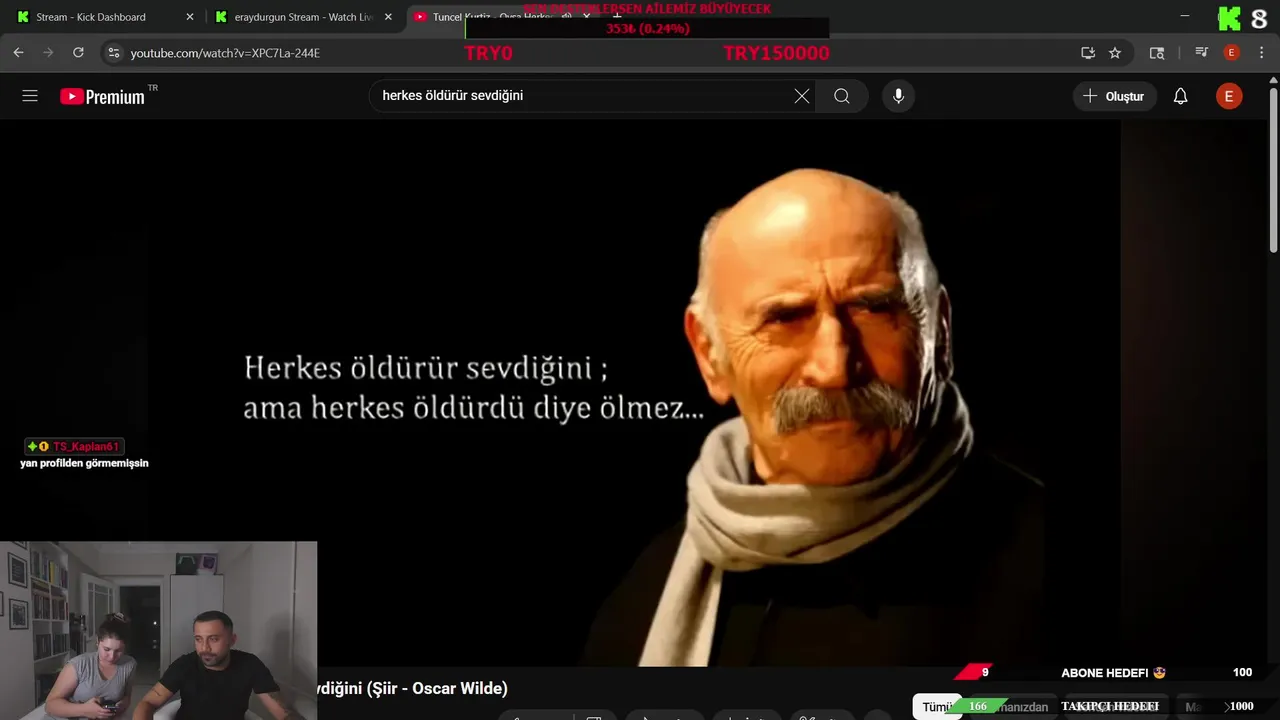View site information icon in address bar
The height and width of the screenshot is (720, 1280).
(113, 53)
